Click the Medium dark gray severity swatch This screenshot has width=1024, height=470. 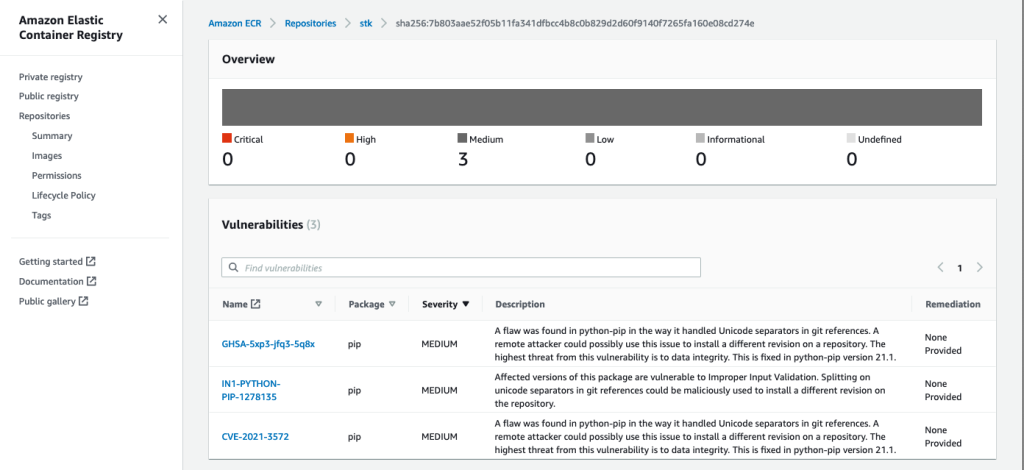tap(462, 138)
